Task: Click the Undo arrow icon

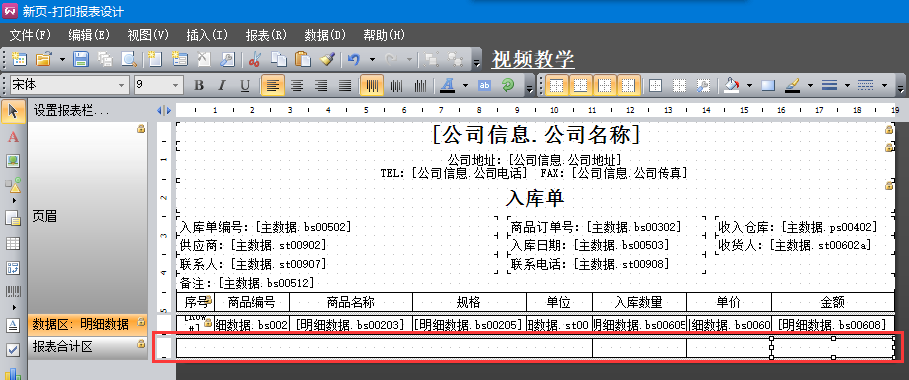Action: [x=354, y=59]
